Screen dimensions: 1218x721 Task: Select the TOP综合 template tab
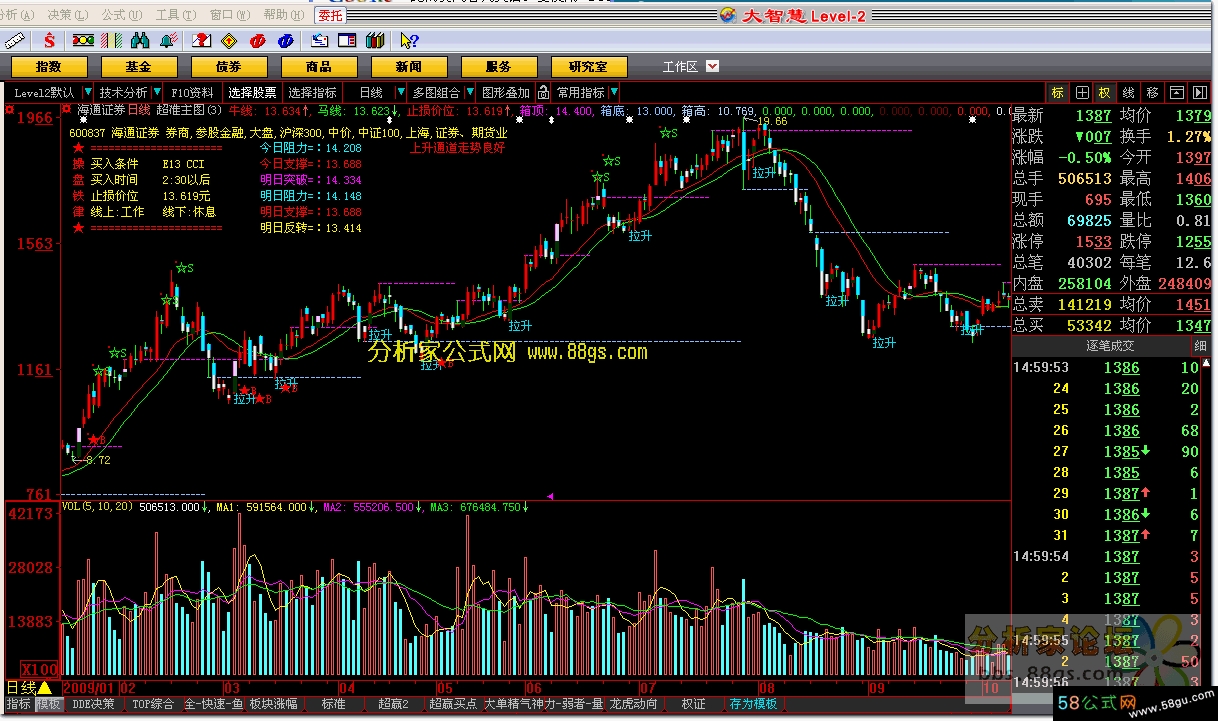click(153, 704)
